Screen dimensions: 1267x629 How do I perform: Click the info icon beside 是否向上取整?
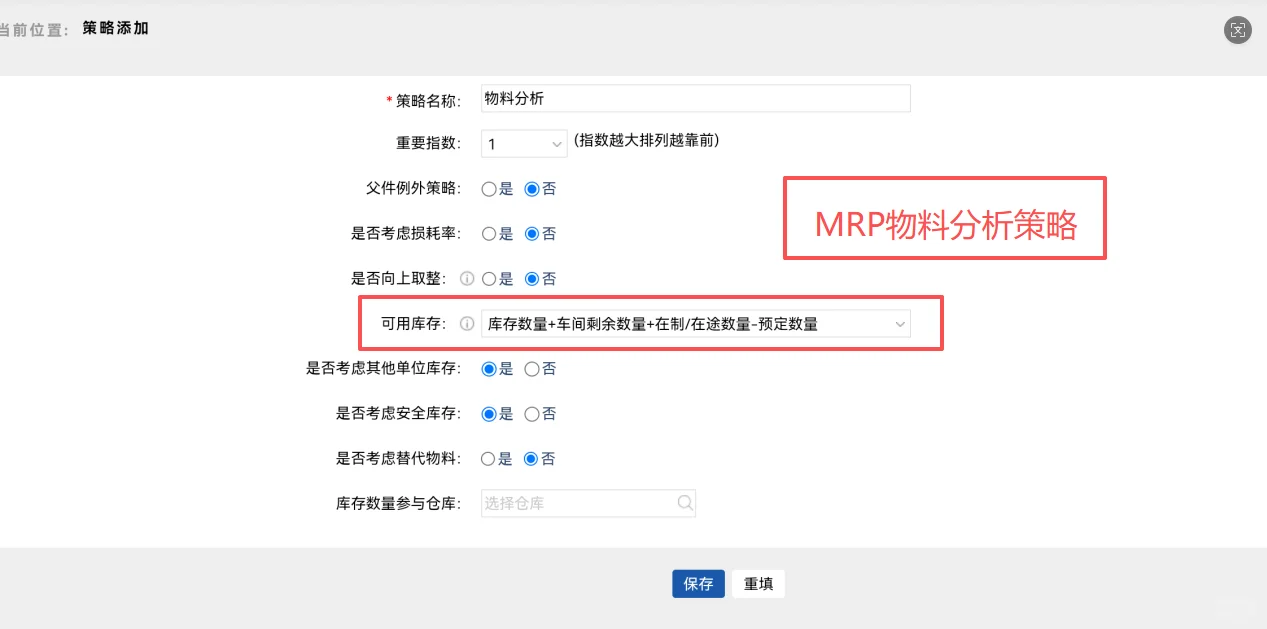click(466, 278)
